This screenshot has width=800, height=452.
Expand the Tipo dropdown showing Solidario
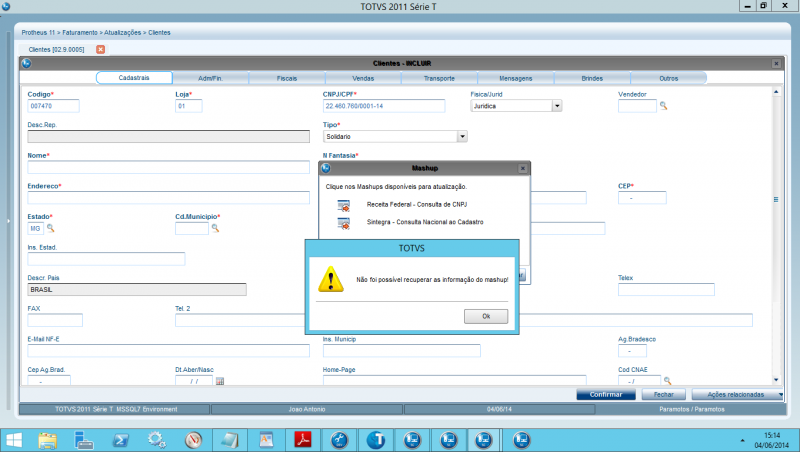coord(462,137)
